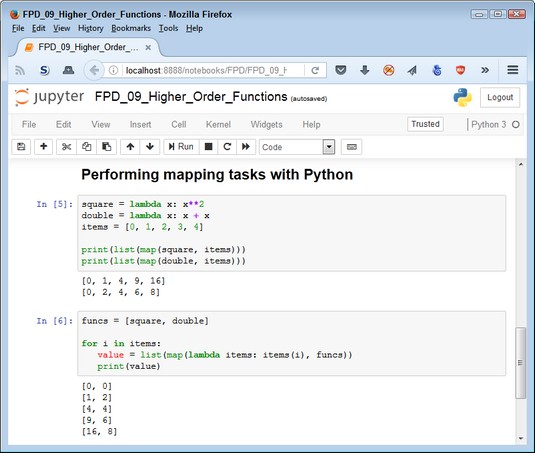Click the red shield adblock icon

click(x=461, y=70)
